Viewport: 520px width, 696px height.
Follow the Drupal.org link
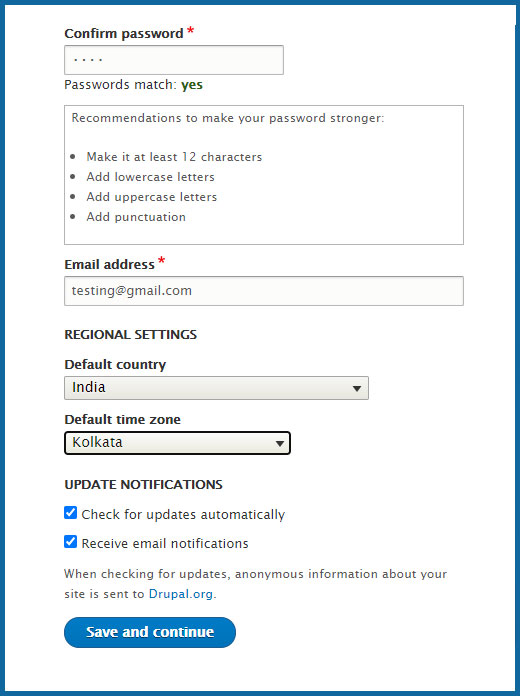tap(181, 594)
